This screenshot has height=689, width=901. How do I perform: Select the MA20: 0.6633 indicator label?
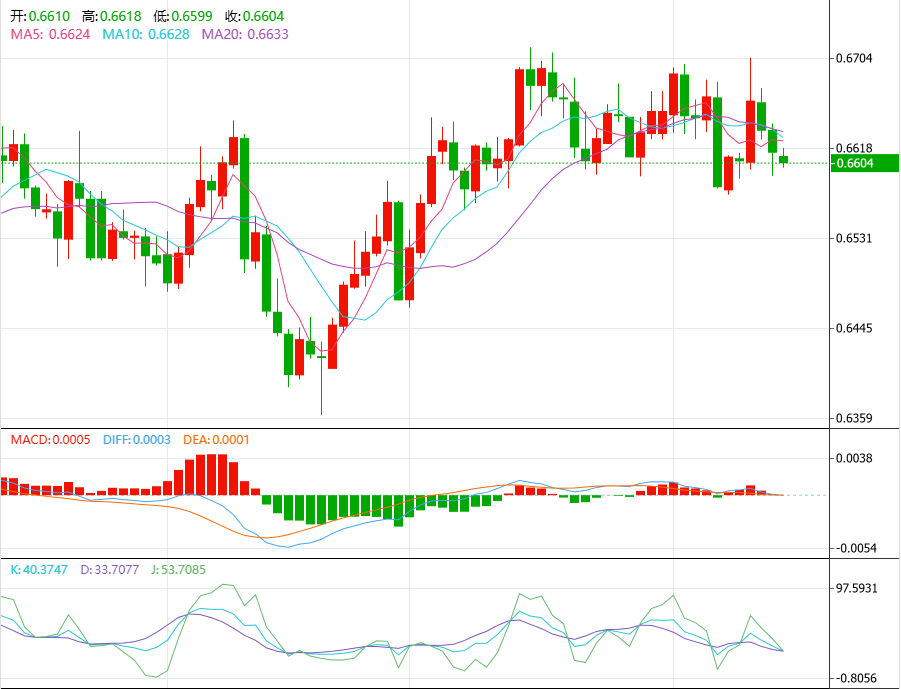click(x=245, y=34)
